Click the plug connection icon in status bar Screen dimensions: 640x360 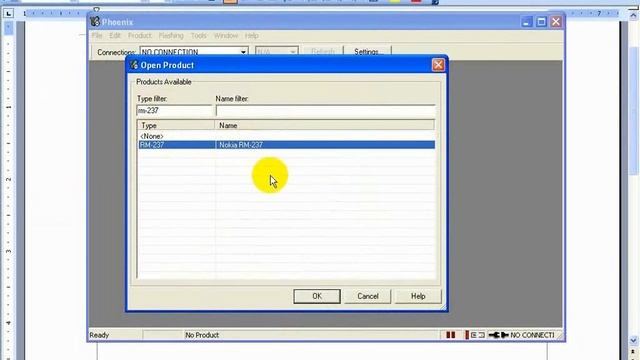click(x=498, y=335)
